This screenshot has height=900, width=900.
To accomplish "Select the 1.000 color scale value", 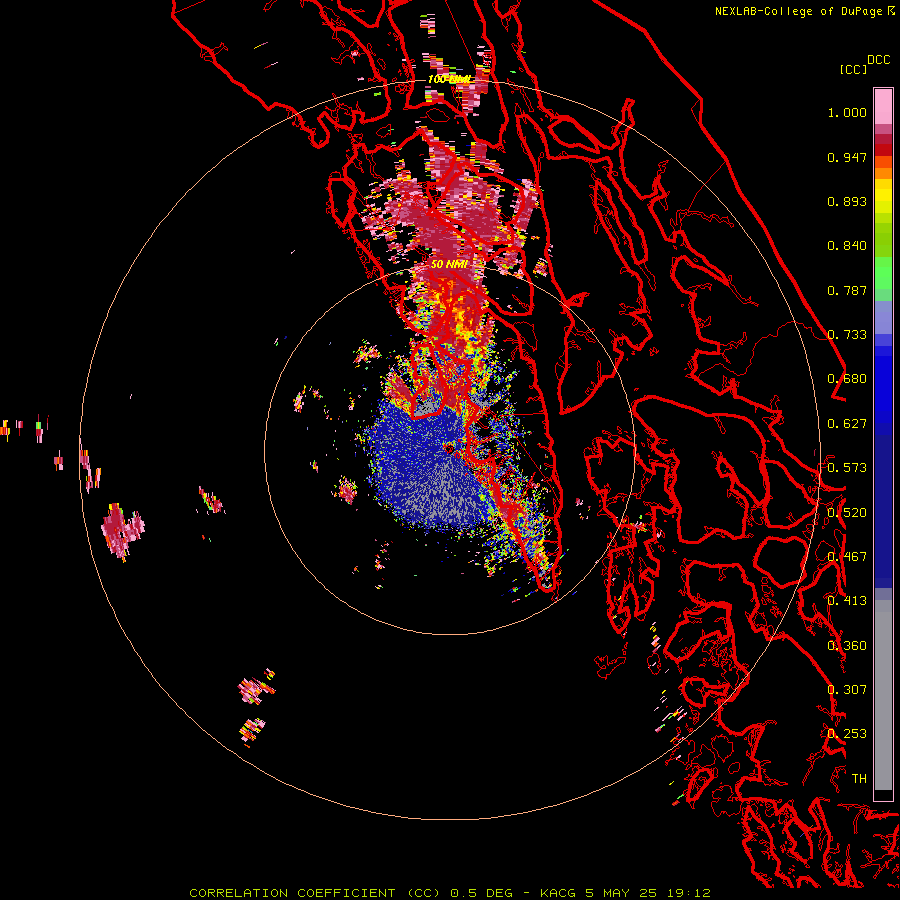I will click(847, 112).
